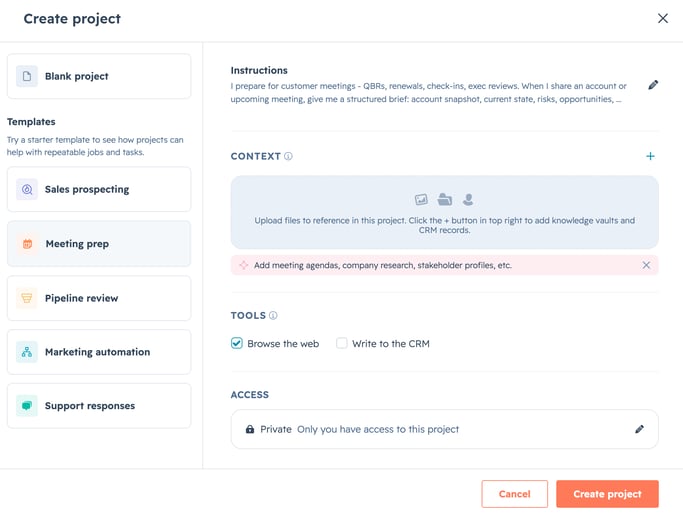Click the Private access settings field
This screenshot has height=515, width=683.
coord(444,429)
